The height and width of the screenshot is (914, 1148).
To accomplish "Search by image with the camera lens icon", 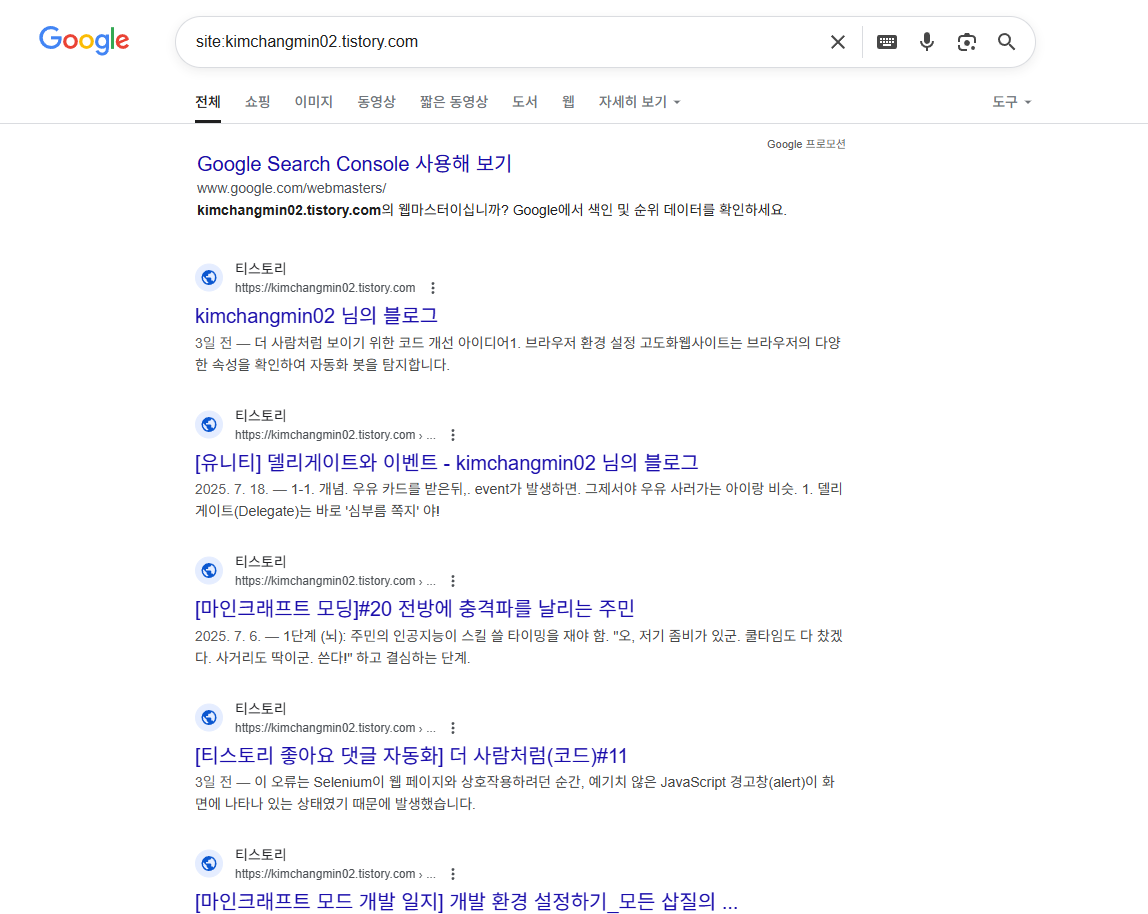I will 966,42.
